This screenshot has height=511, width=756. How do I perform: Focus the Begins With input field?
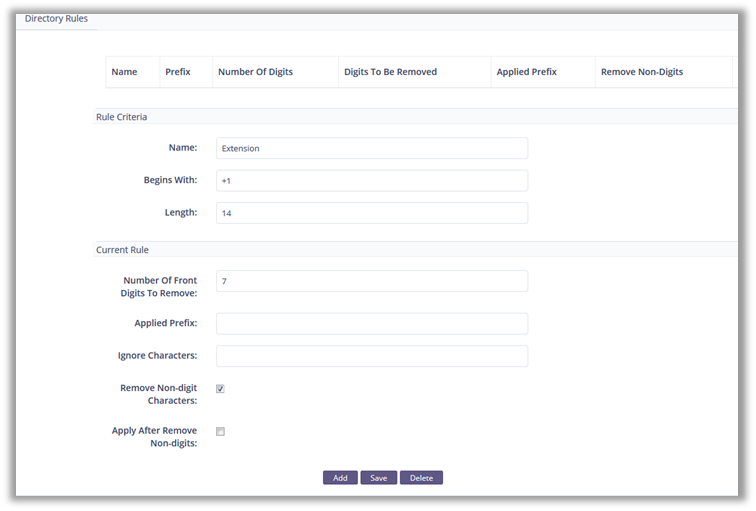tap(372, 181)
